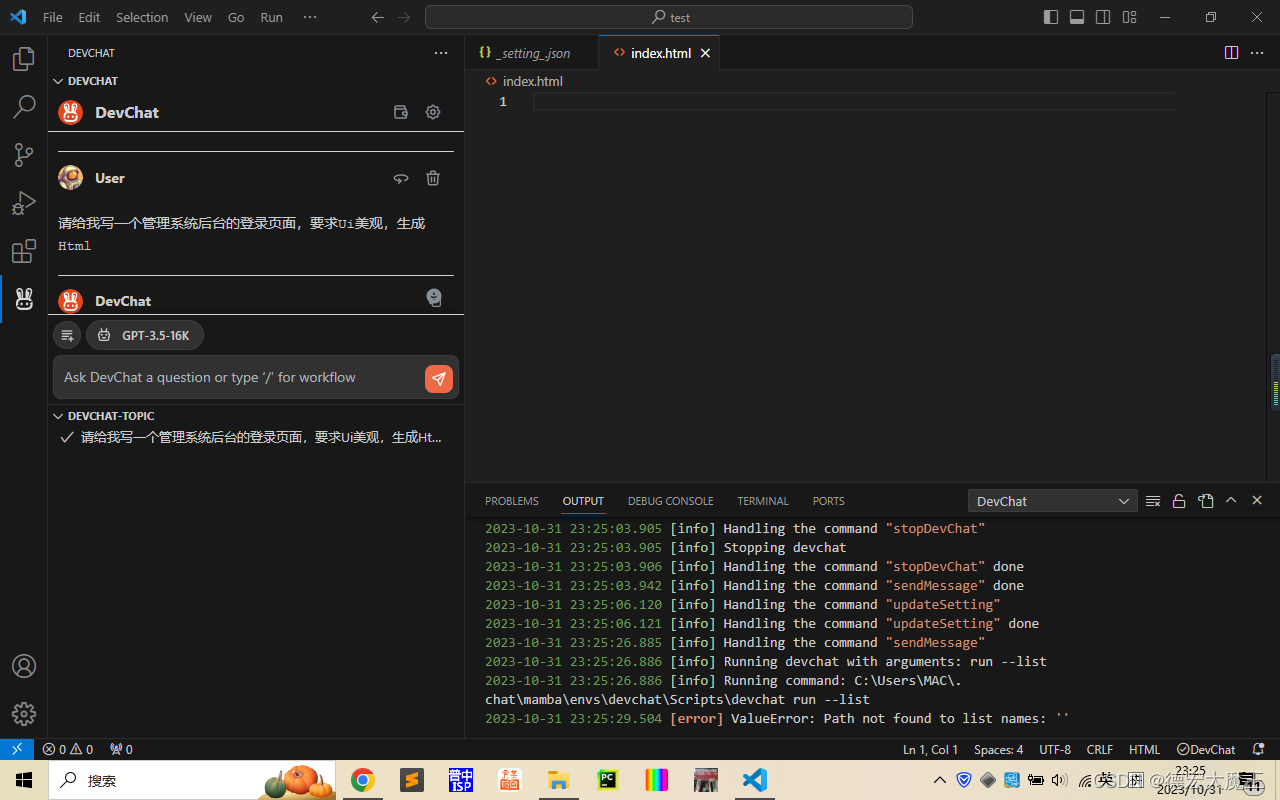
Task: Open the Extensions view
Action: point(24,251)
